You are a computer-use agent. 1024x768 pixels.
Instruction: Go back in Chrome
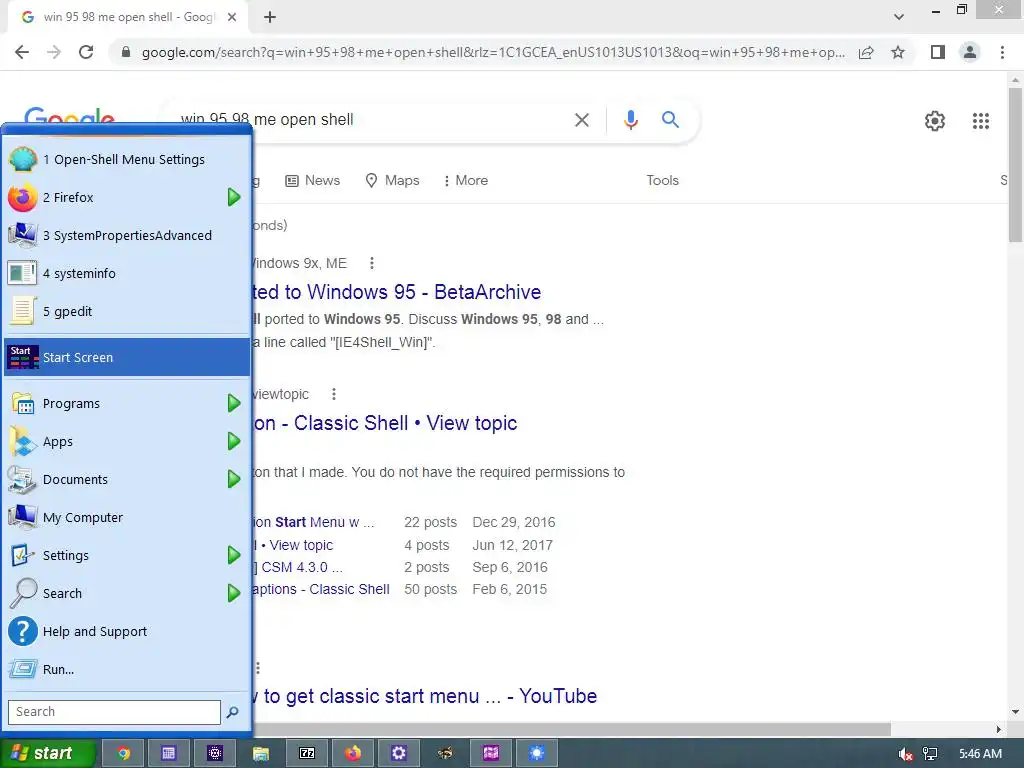tap(22, 52)
